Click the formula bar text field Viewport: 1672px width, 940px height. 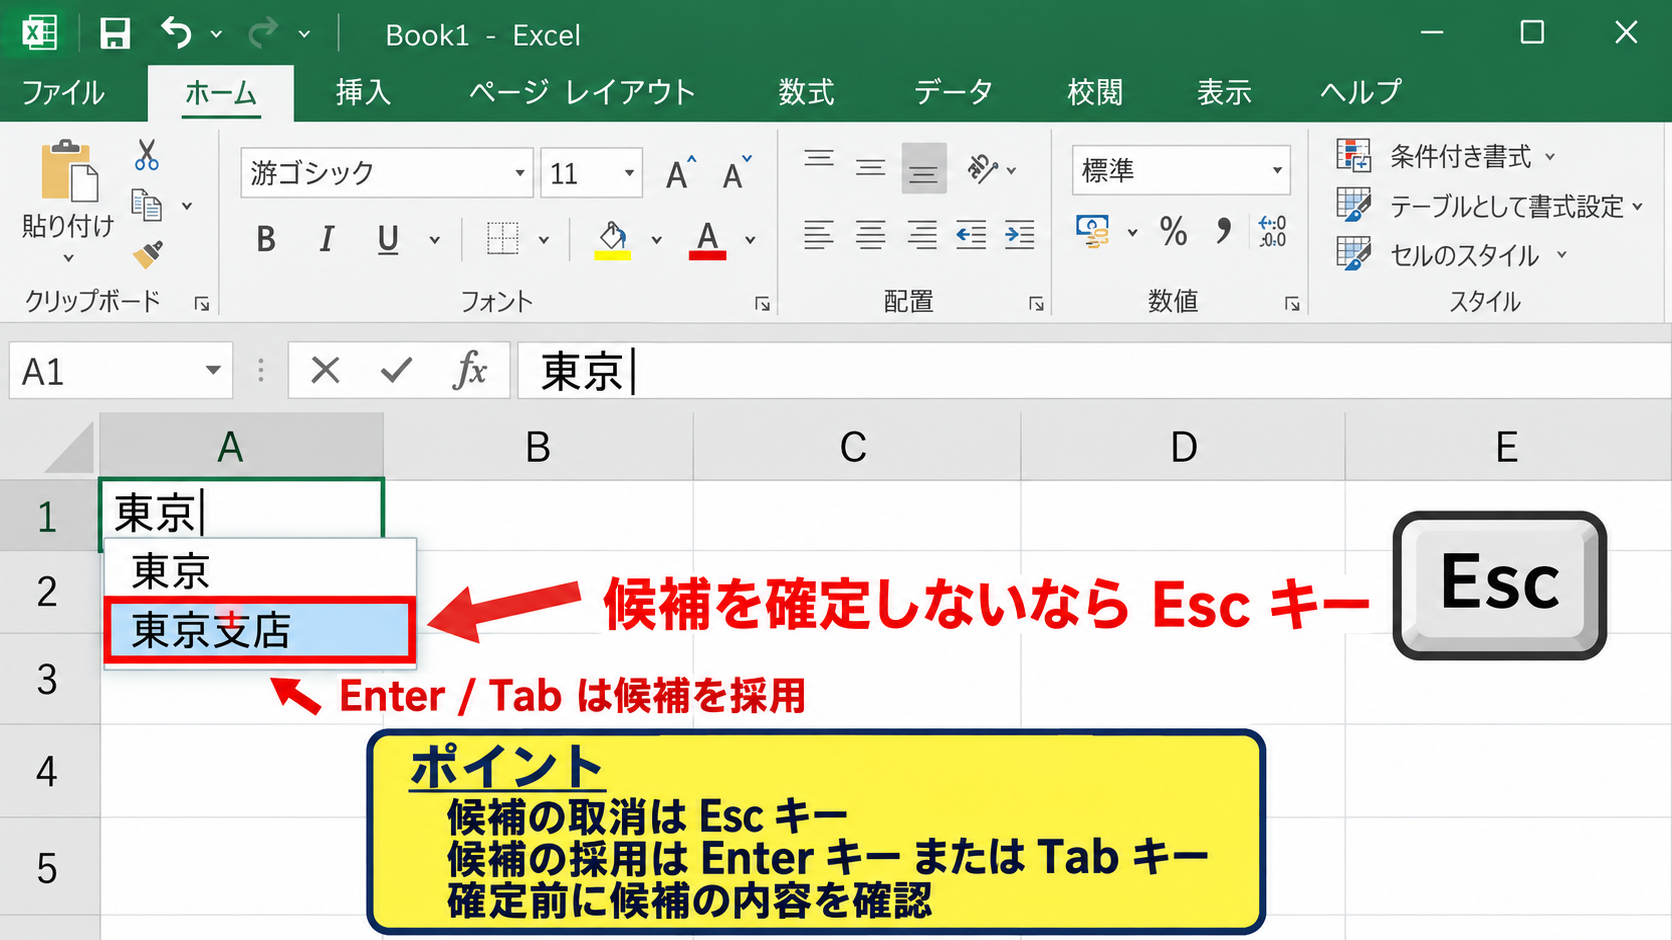pyautogui.click(x=1094, y=371)
